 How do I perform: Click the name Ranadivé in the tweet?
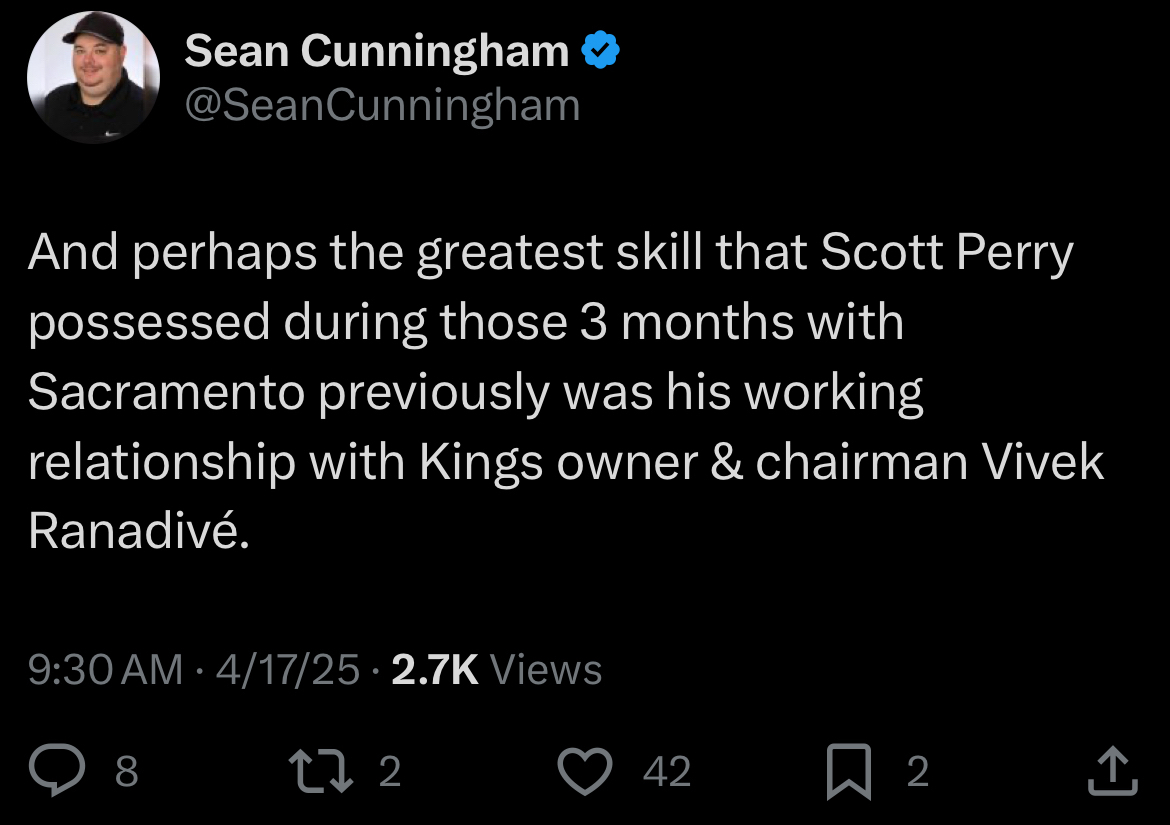(x=136, y=531)
